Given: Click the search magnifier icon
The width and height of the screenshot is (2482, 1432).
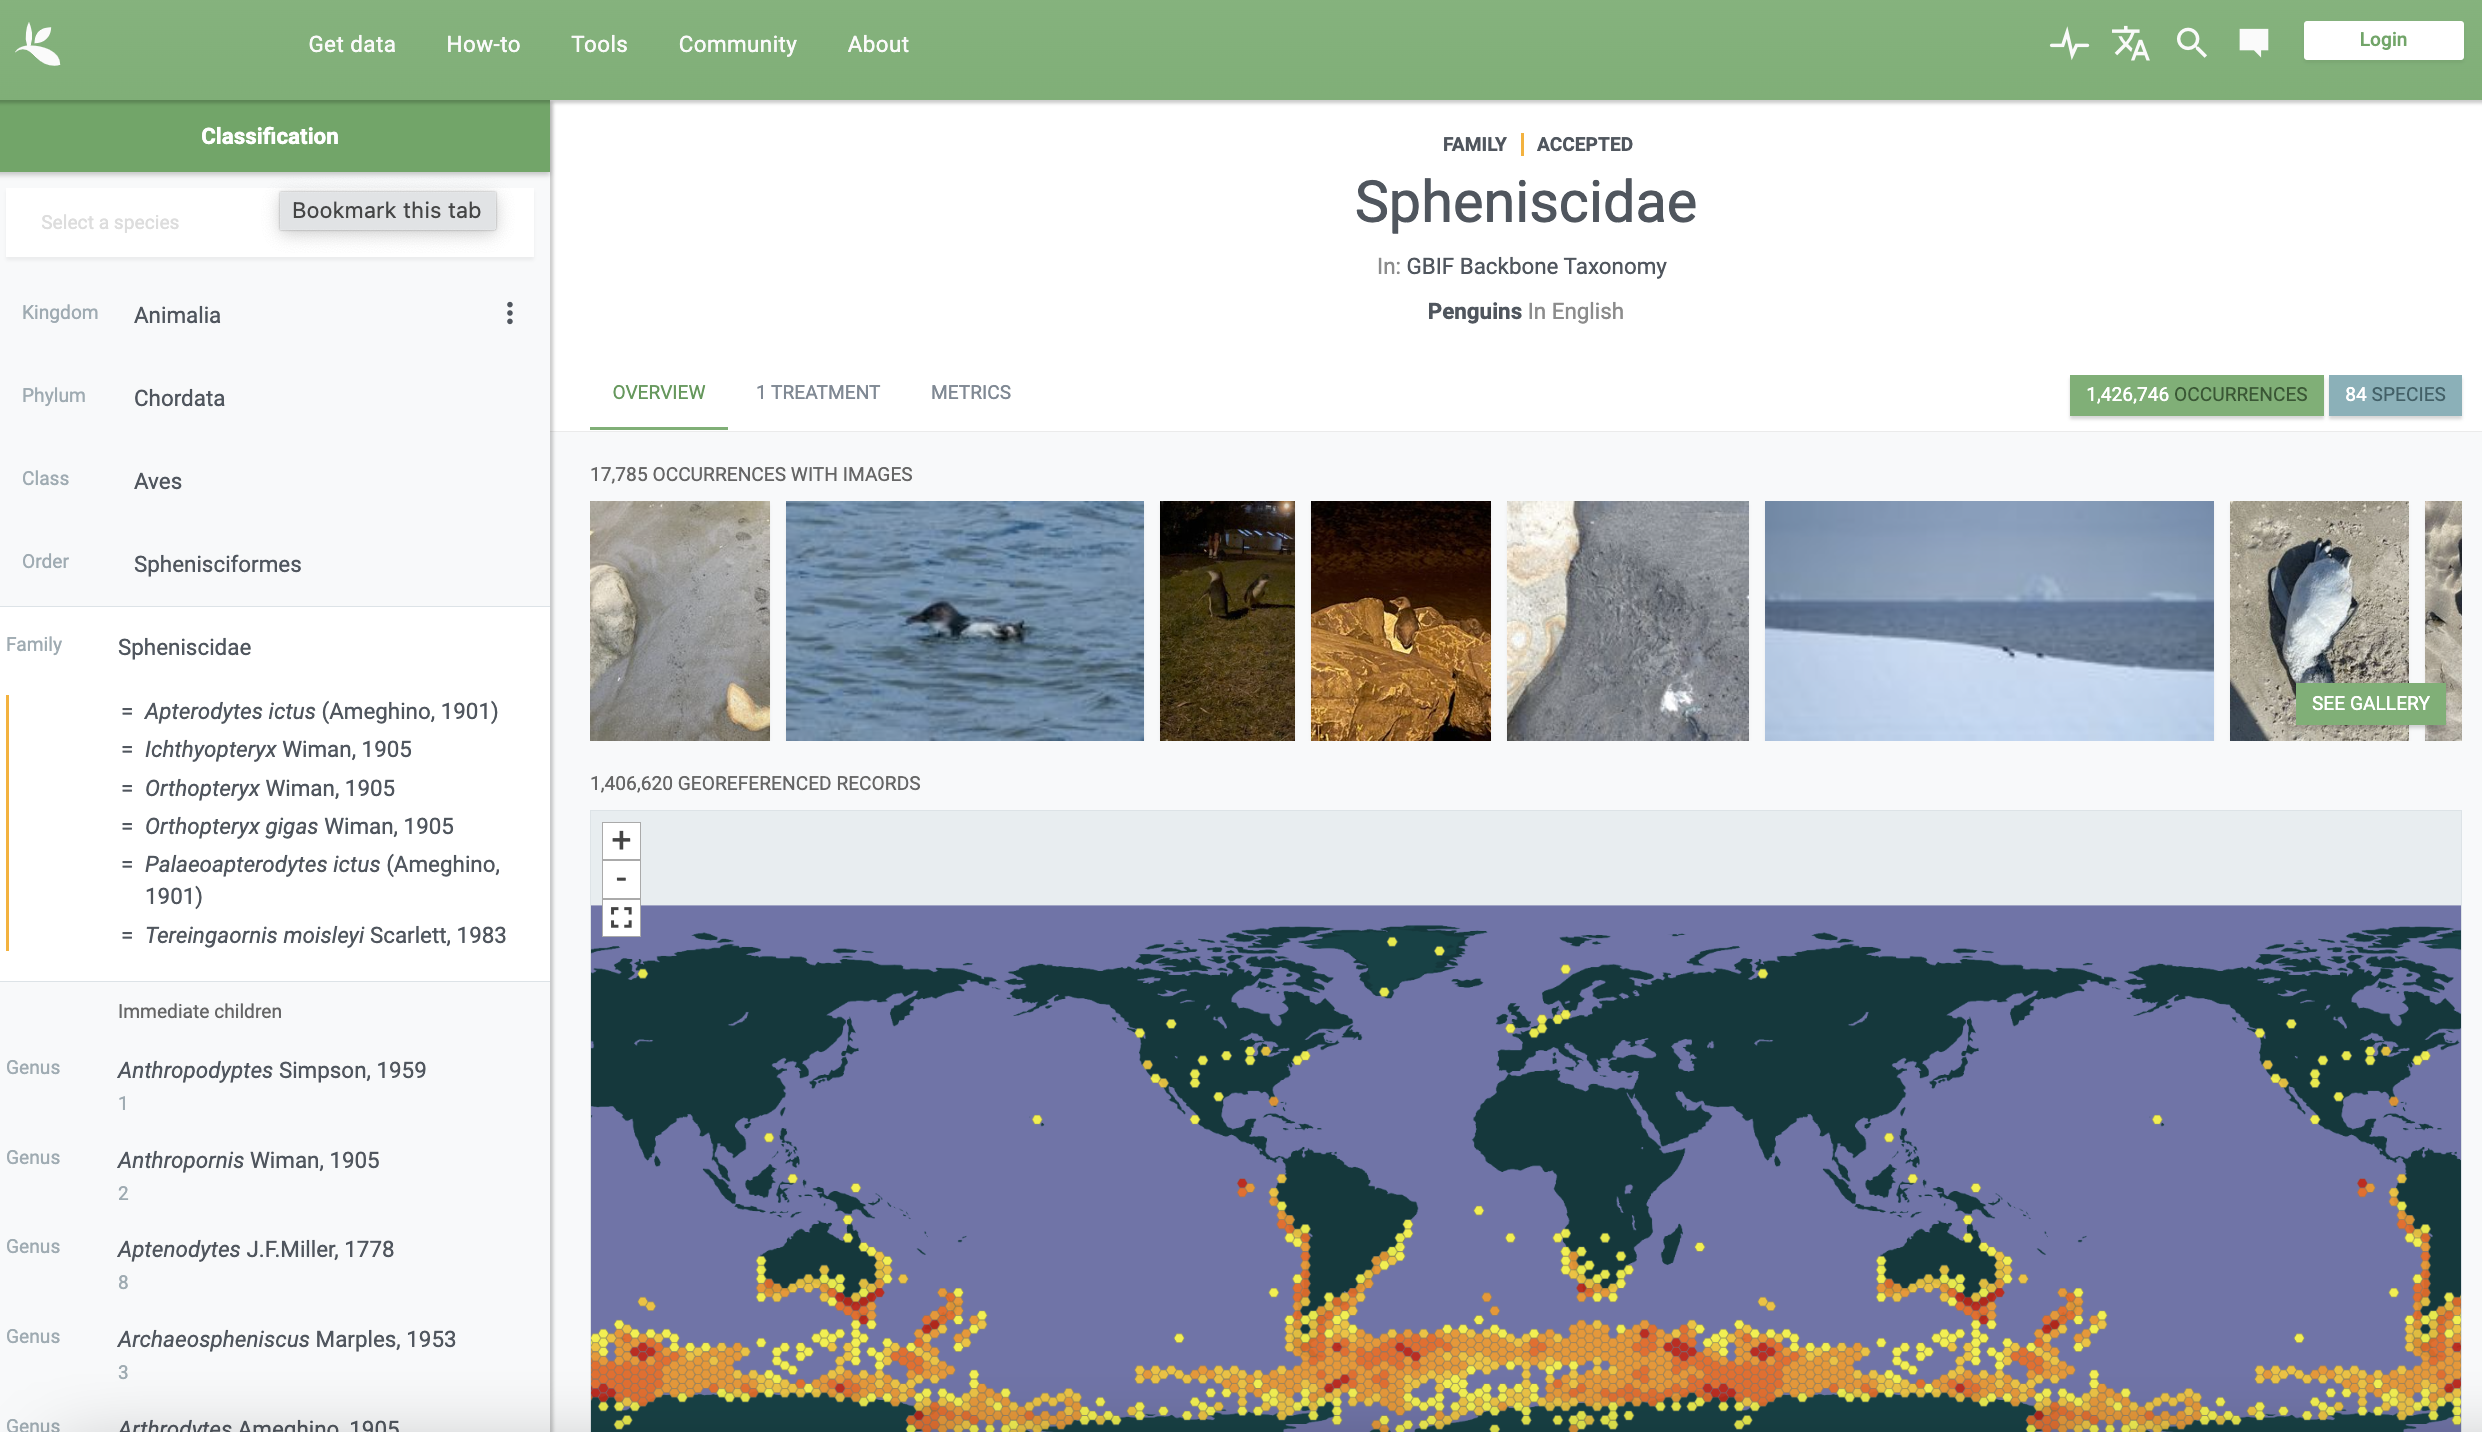Looking at the screenshot, I should (x=2191, y=43).
